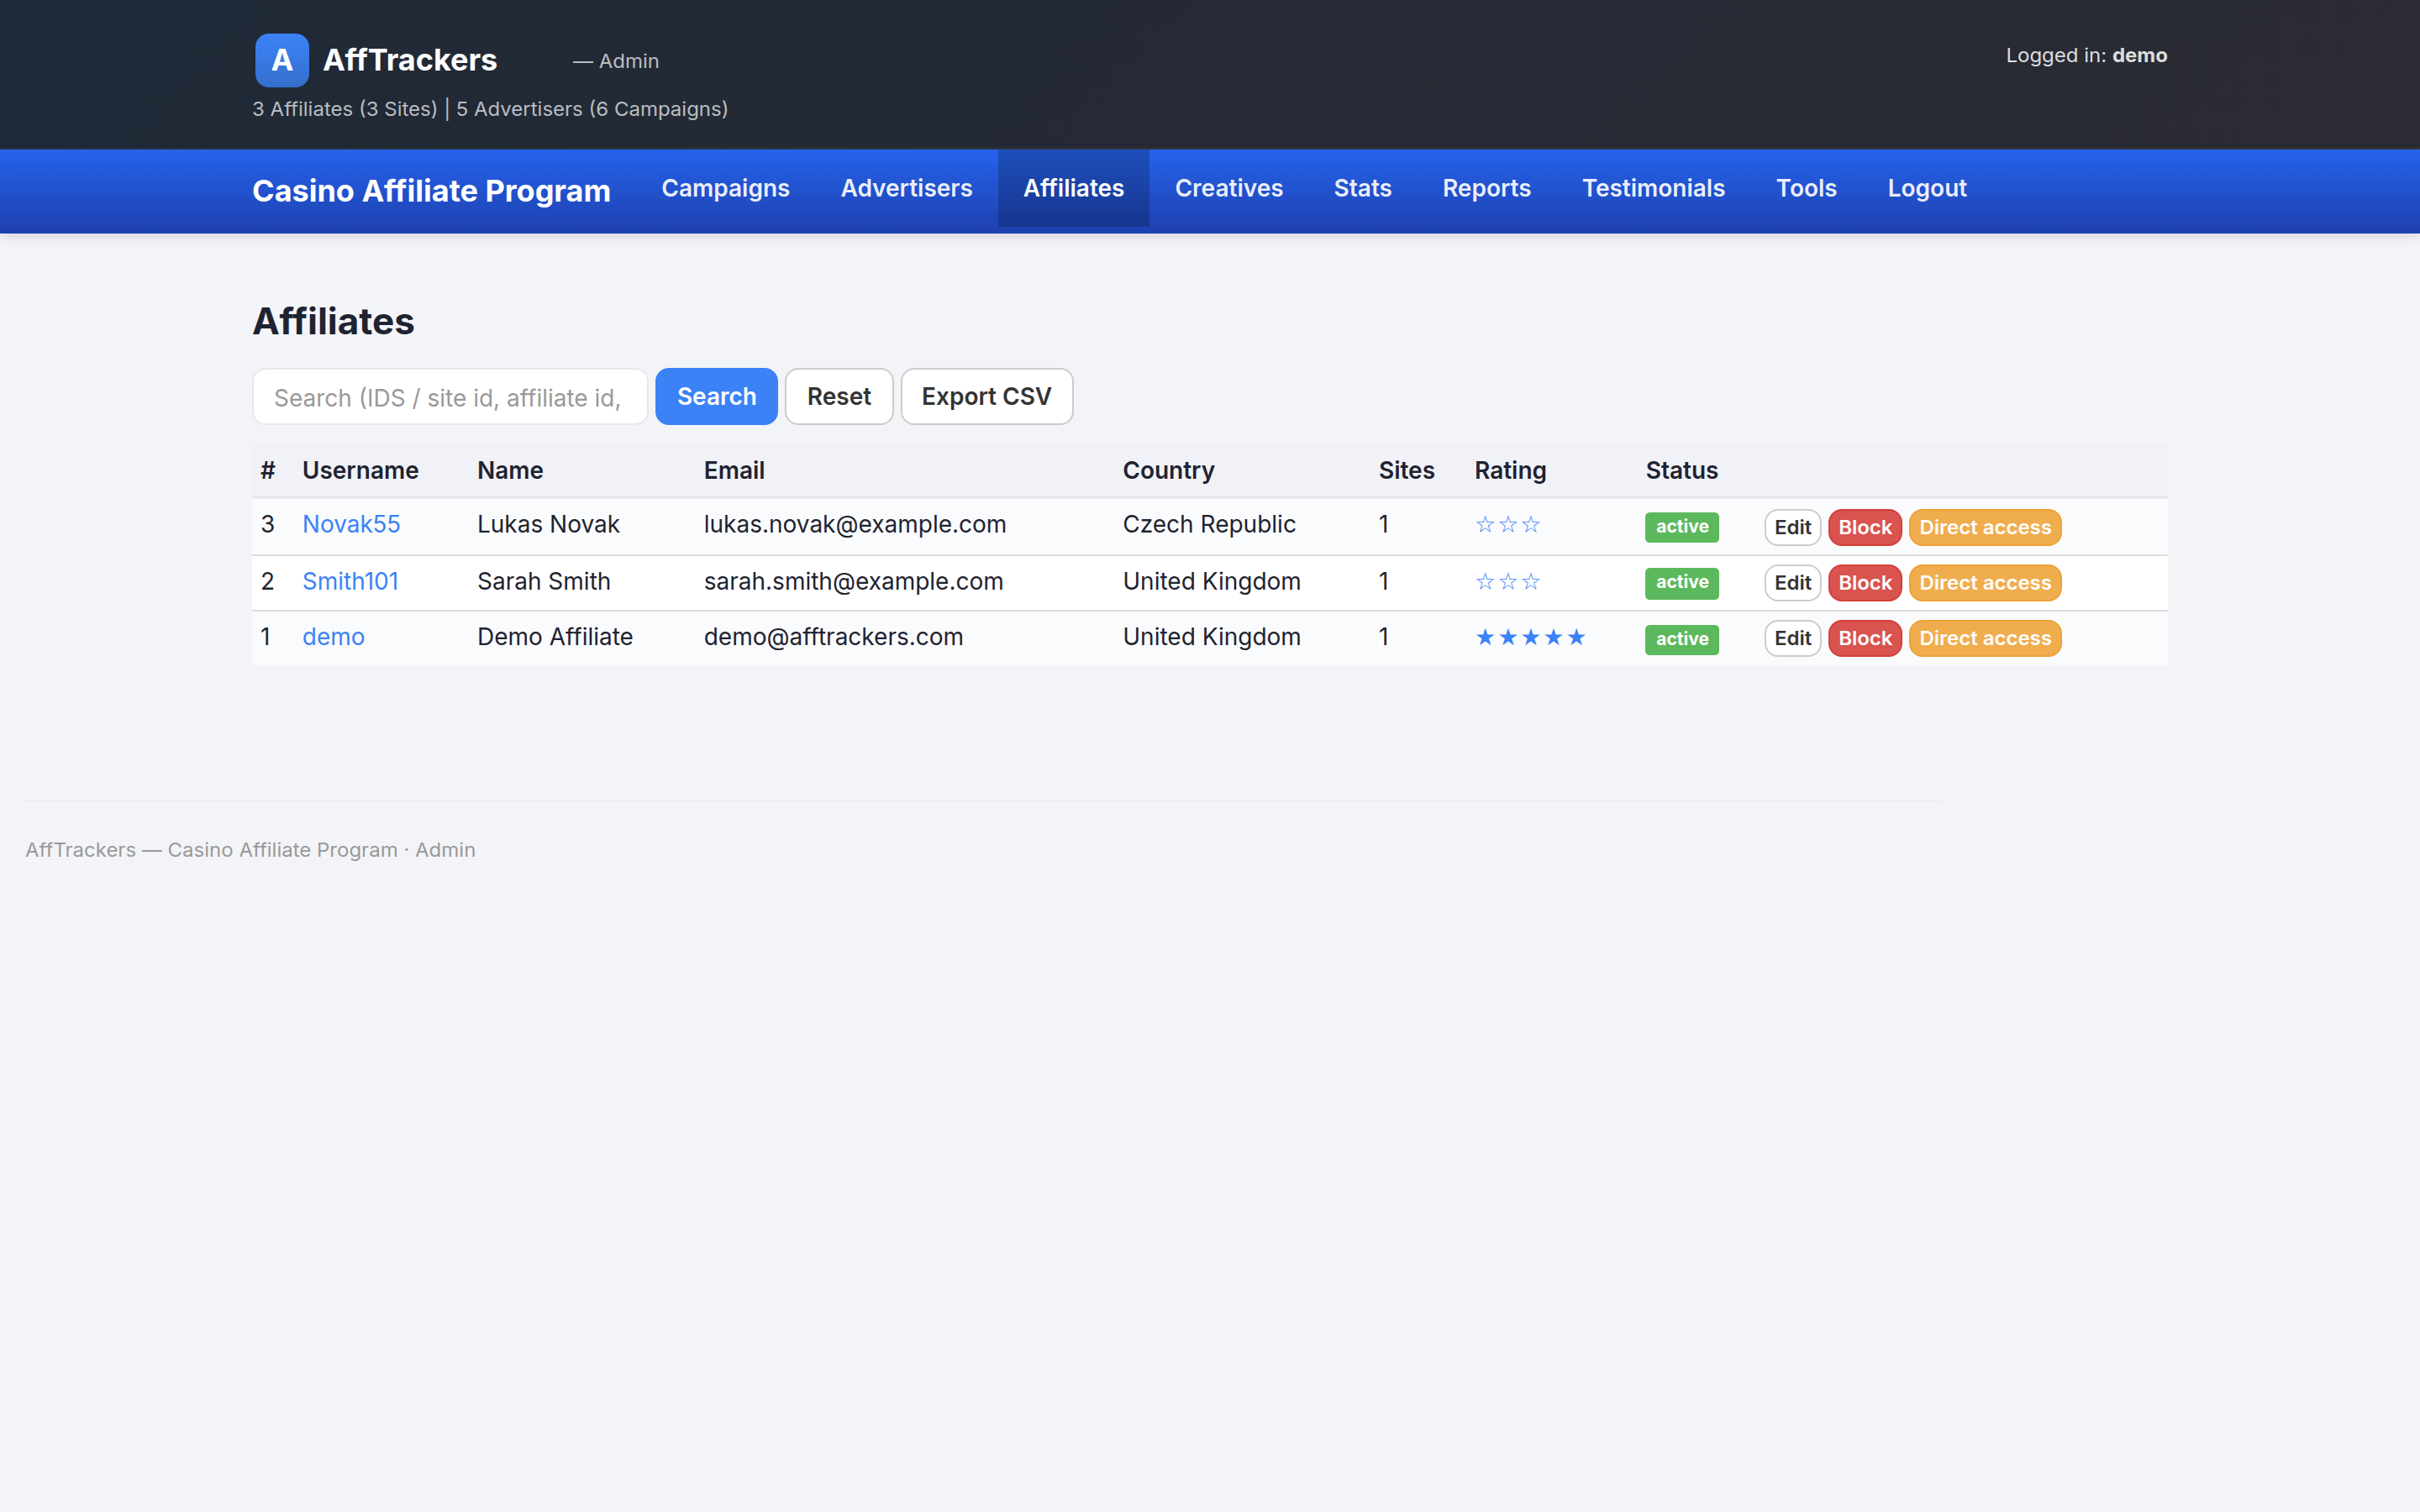2420x1512 pixels.
Task: Click active status badge for demo
Action: click(1682, 639)
